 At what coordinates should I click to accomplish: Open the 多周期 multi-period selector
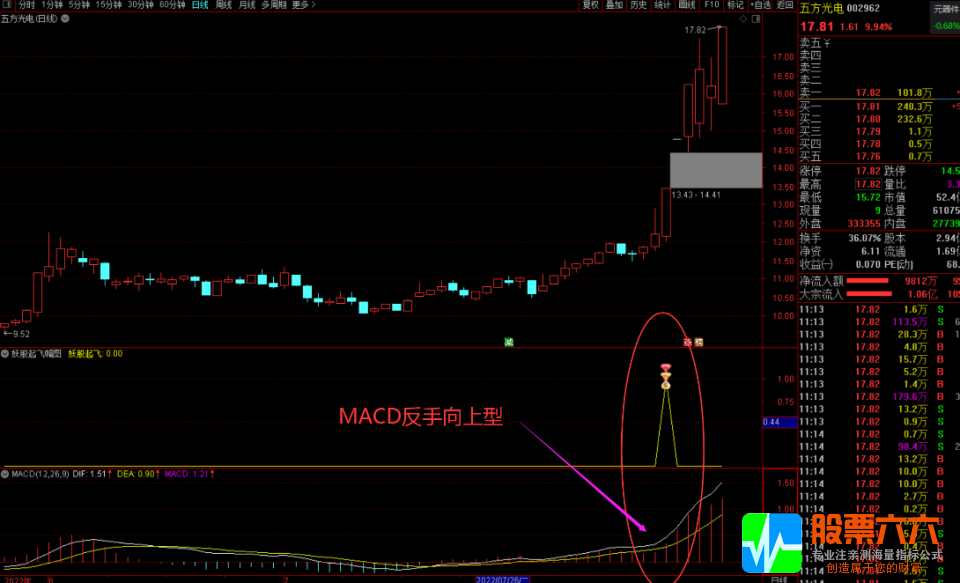pyautogui.click(x=273, y=5)
